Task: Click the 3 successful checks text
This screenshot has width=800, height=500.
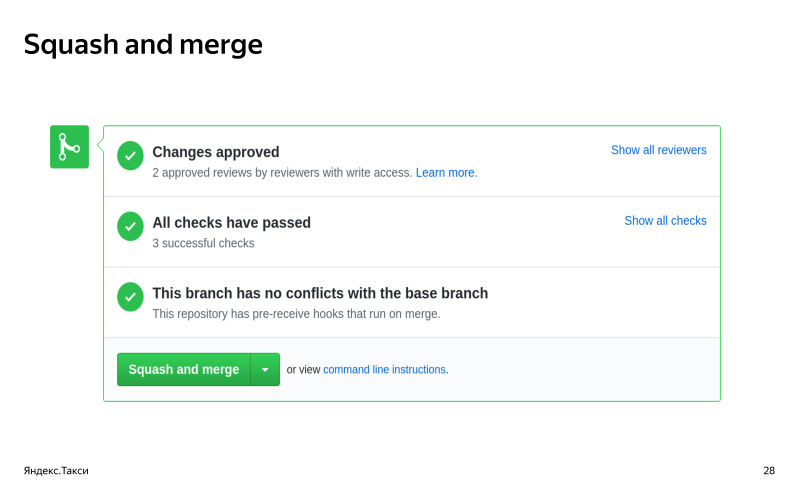Action: (x=203, y=243)
